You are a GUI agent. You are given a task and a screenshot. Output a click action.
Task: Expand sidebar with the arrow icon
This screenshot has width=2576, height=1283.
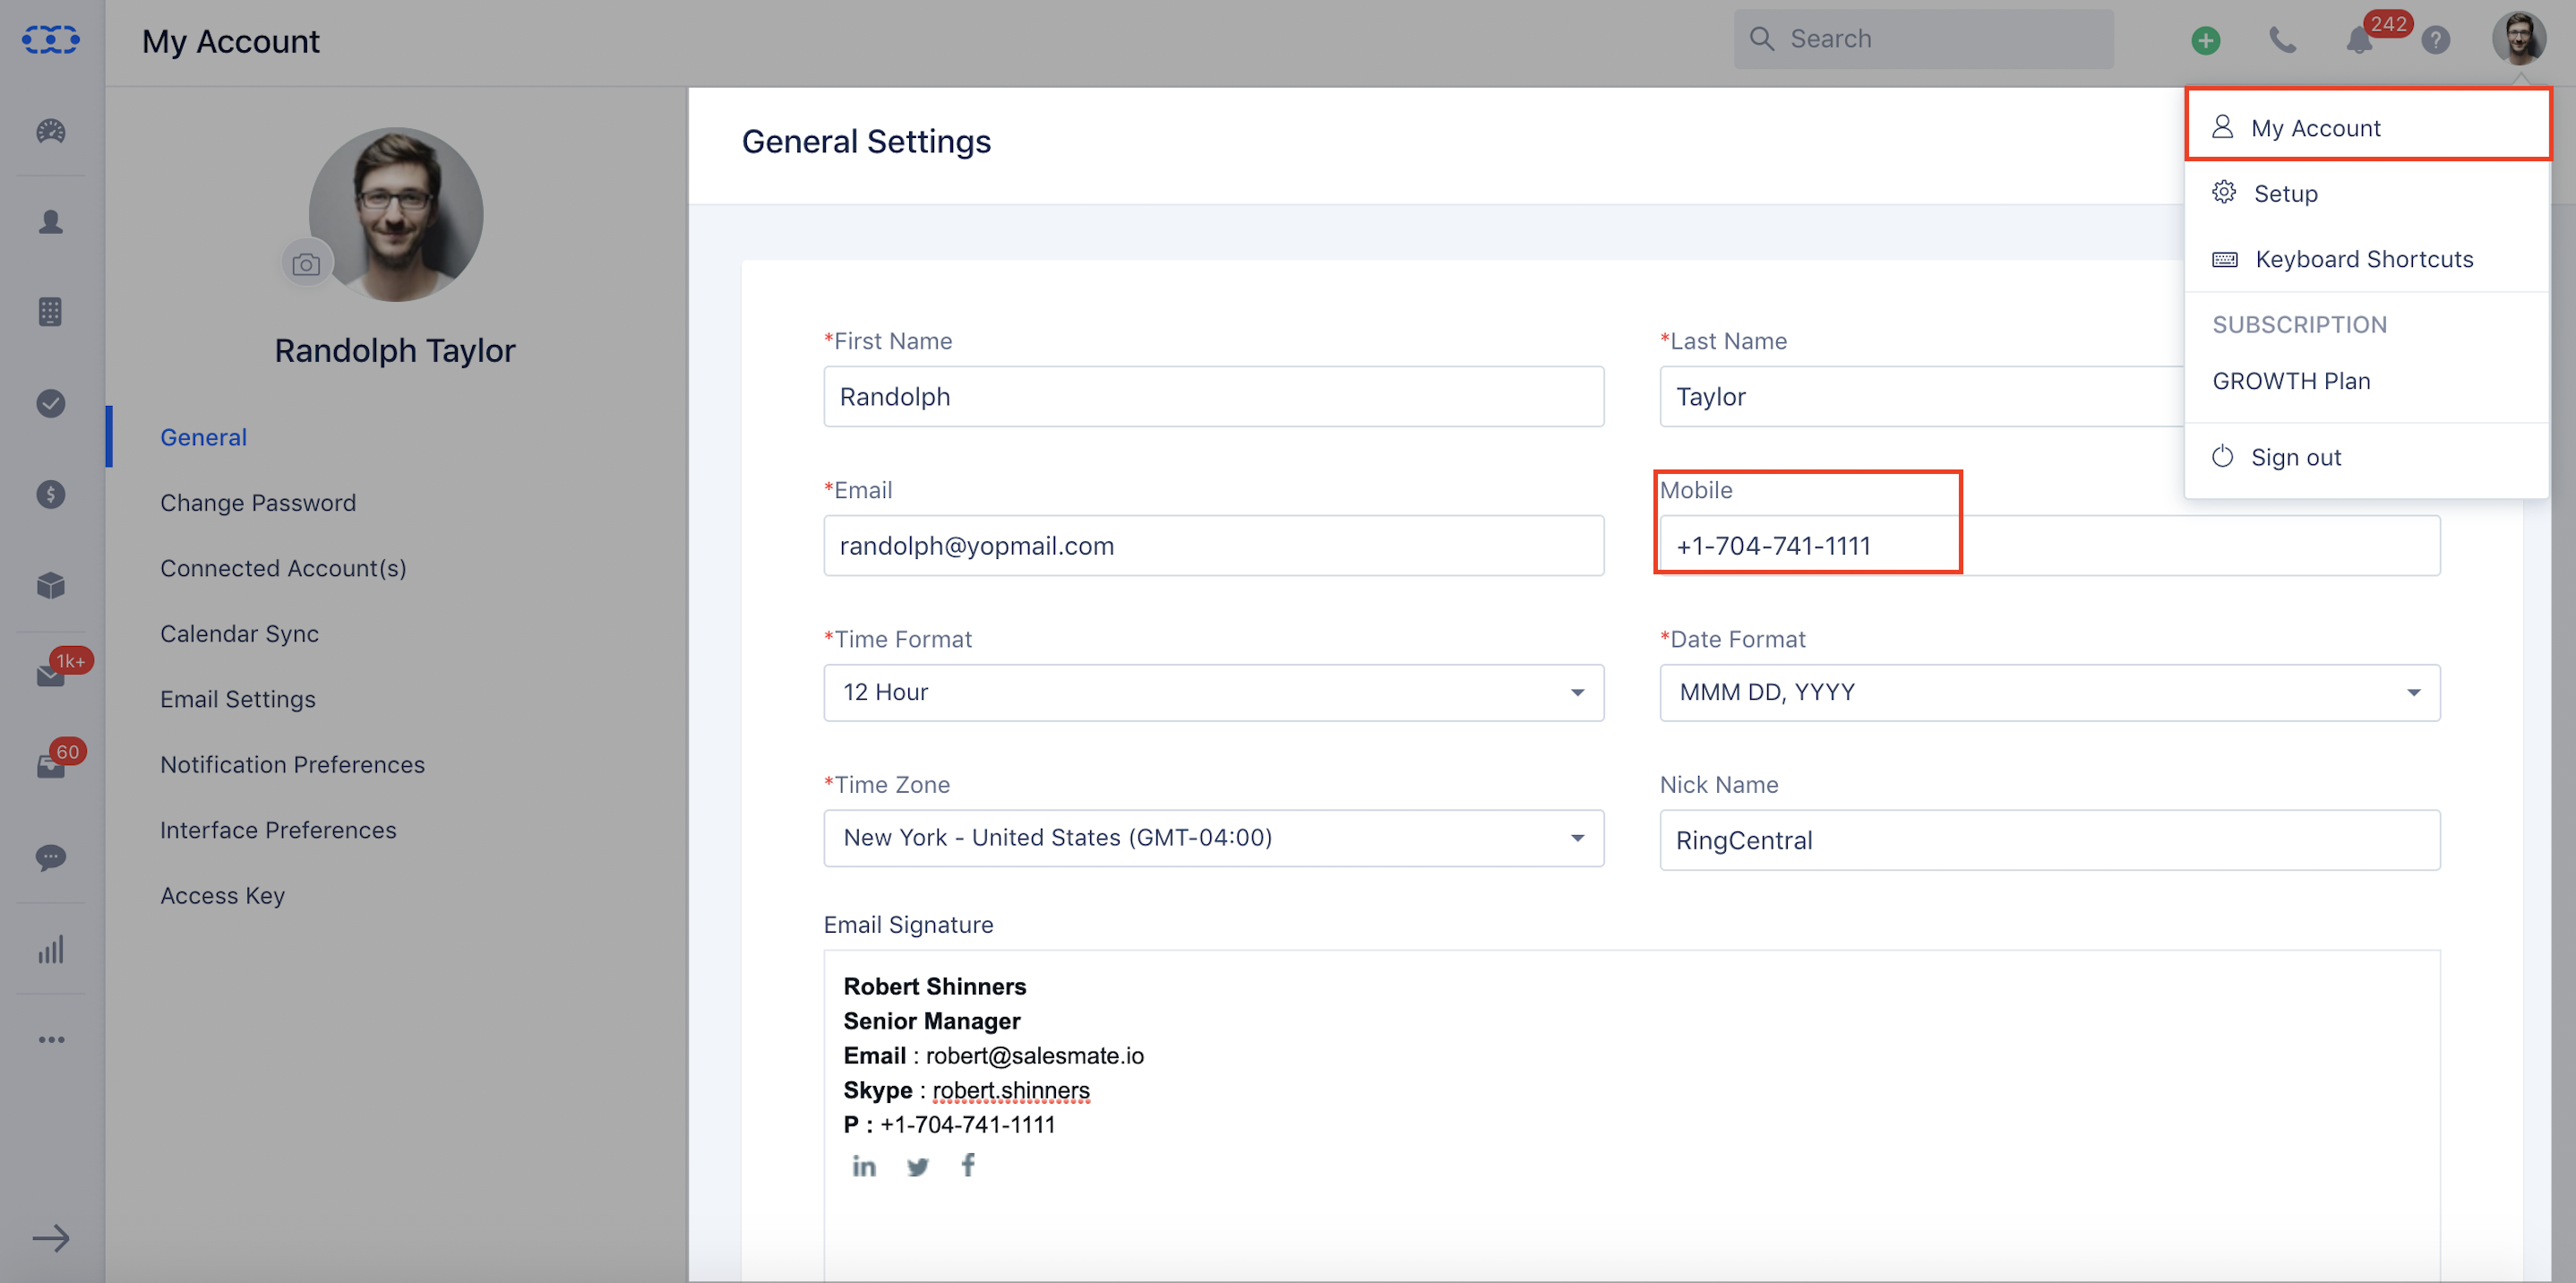coord(51,1238)
